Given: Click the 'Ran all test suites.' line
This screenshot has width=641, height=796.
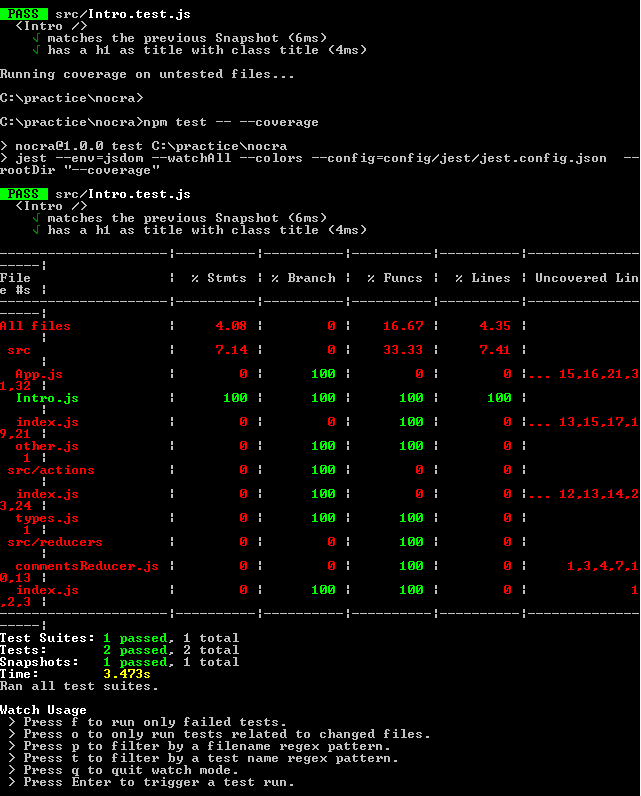Looking at the screenshot, I should (x=79, y=686).
